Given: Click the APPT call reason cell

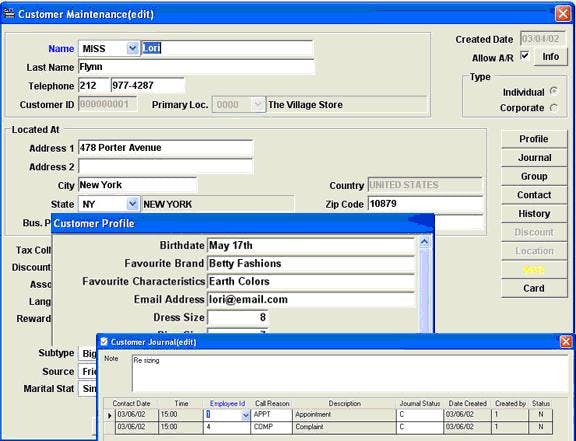Looking at the screenshot, I should pyautogui.click(x=272, y=415).
